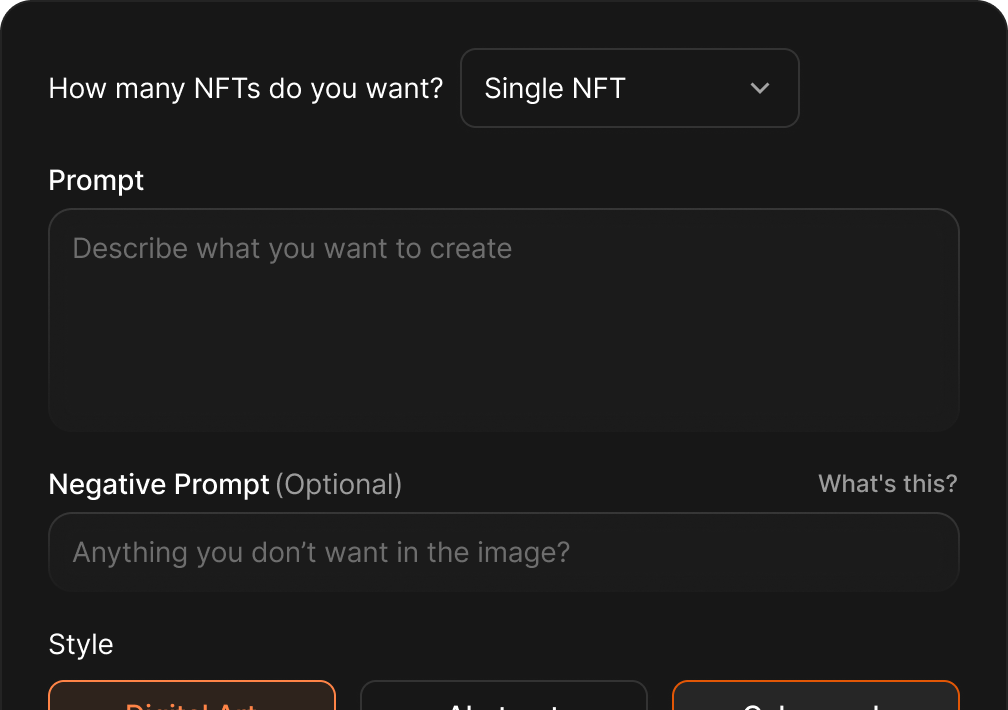This screenshot has height=710, width=1008.
Task: Click the 'How many NFTs do you want?' label
Action: tap(245, 88)
